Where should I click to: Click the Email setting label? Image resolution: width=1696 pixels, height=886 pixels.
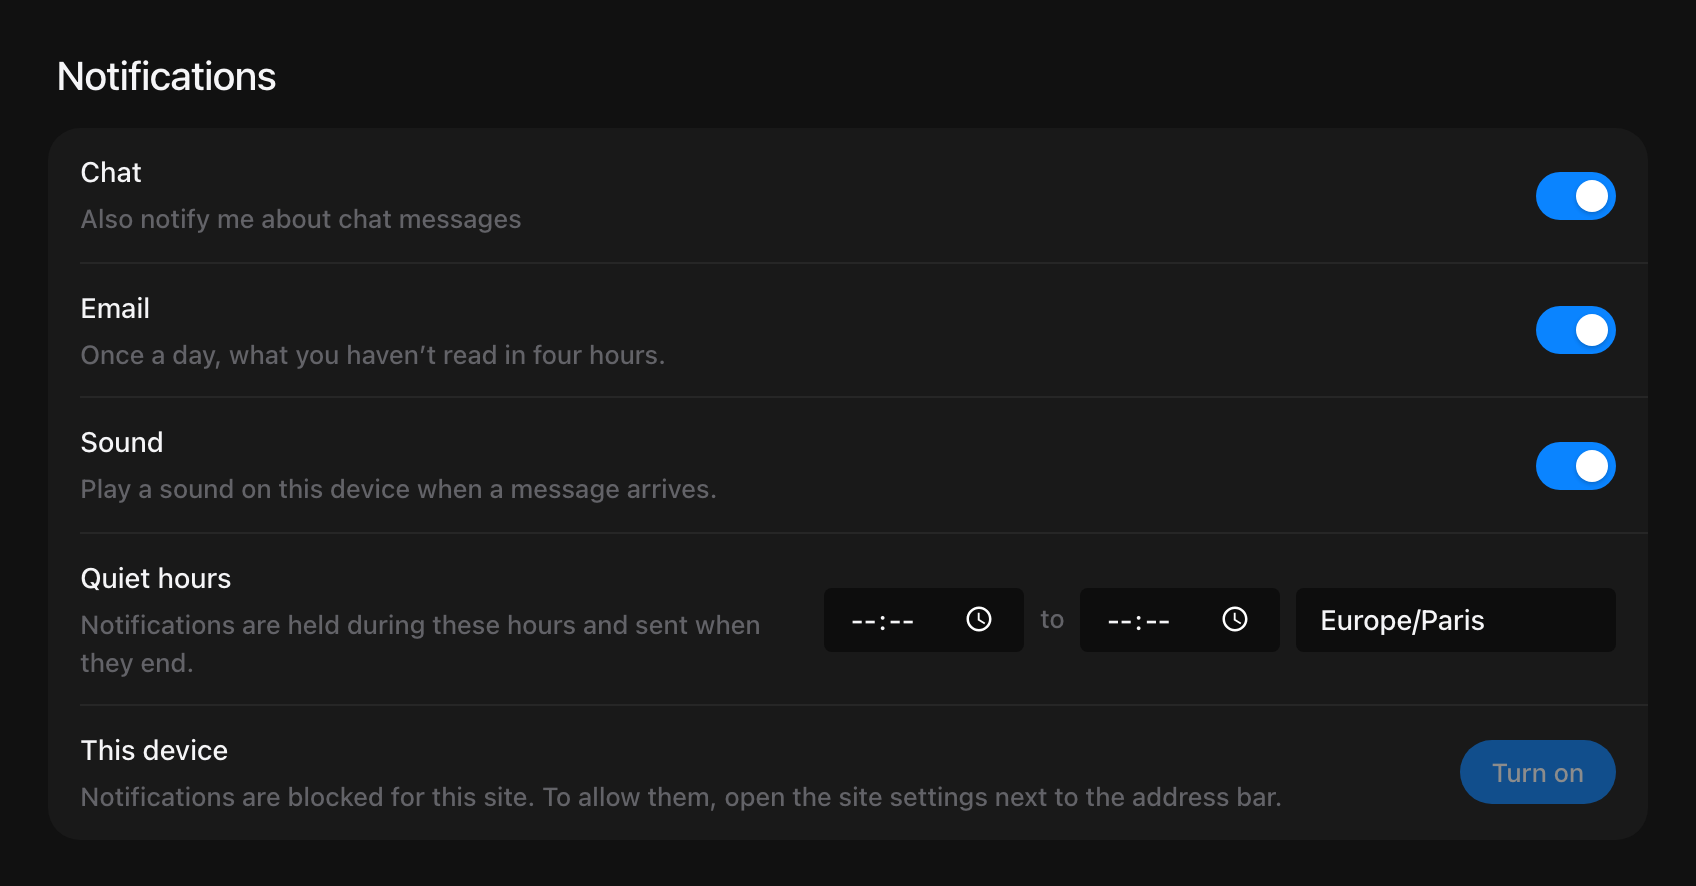point(115,309)
